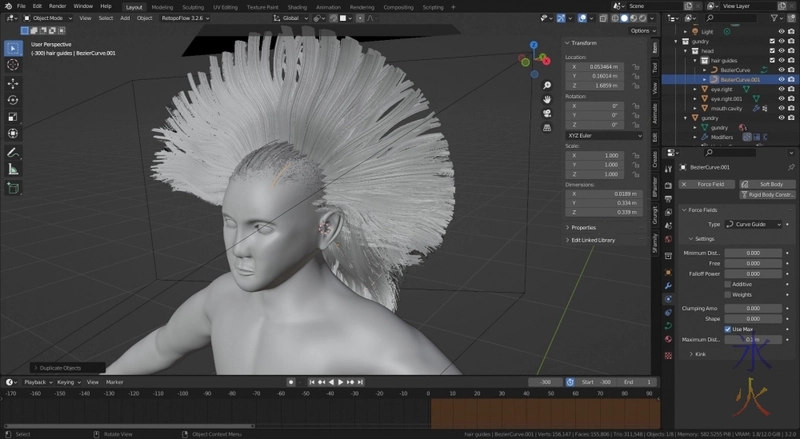The height and width of the screenshot is (439, 800).
Task: Select the Cursor tool in toolbar
Action: coord(13,65)
